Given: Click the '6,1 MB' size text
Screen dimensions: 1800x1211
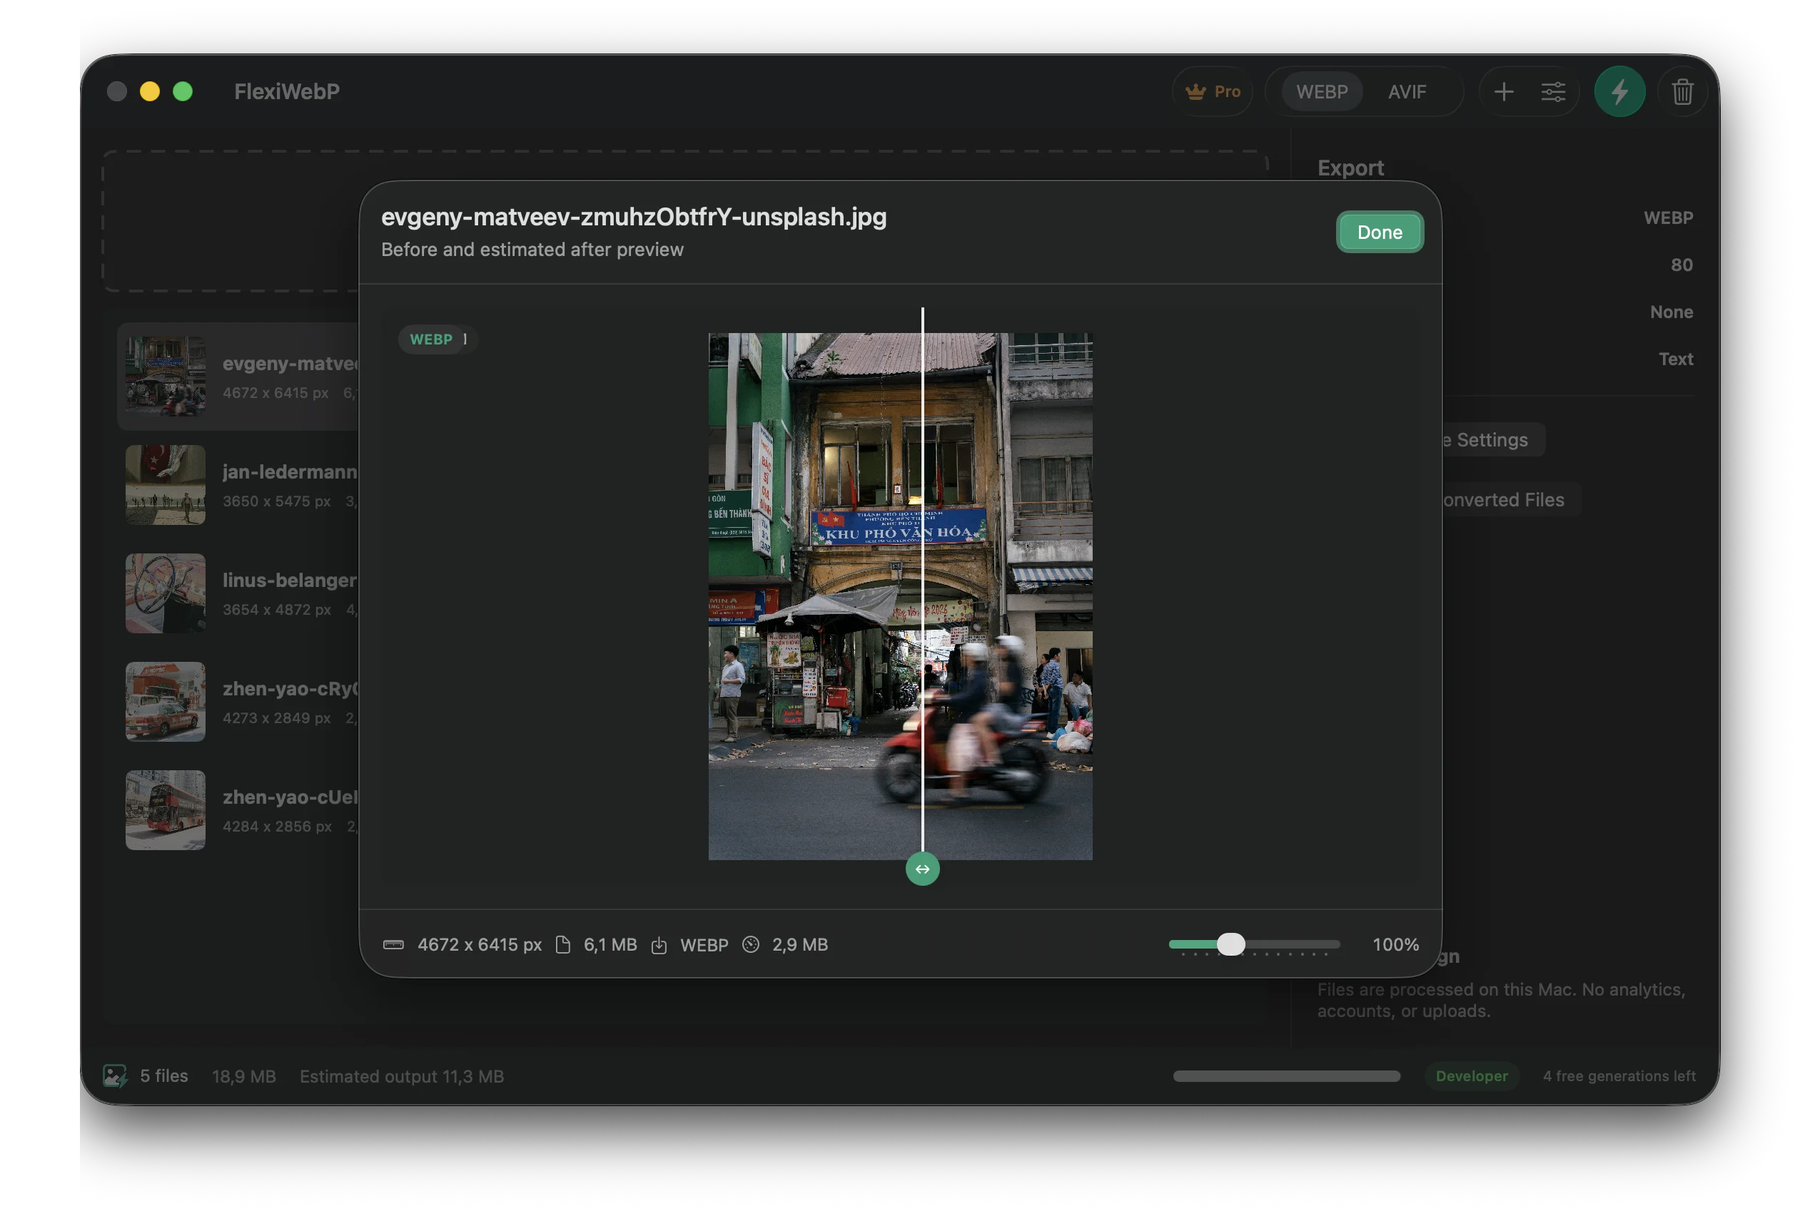Looking at the screenshot, I should pyautogui.click(x=610, y=944).
